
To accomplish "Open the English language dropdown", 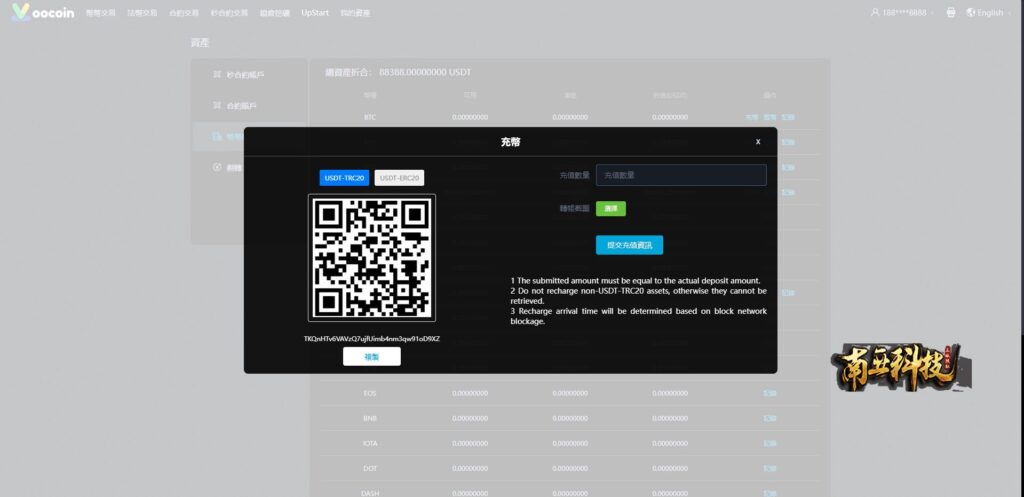I will [993, 12].
